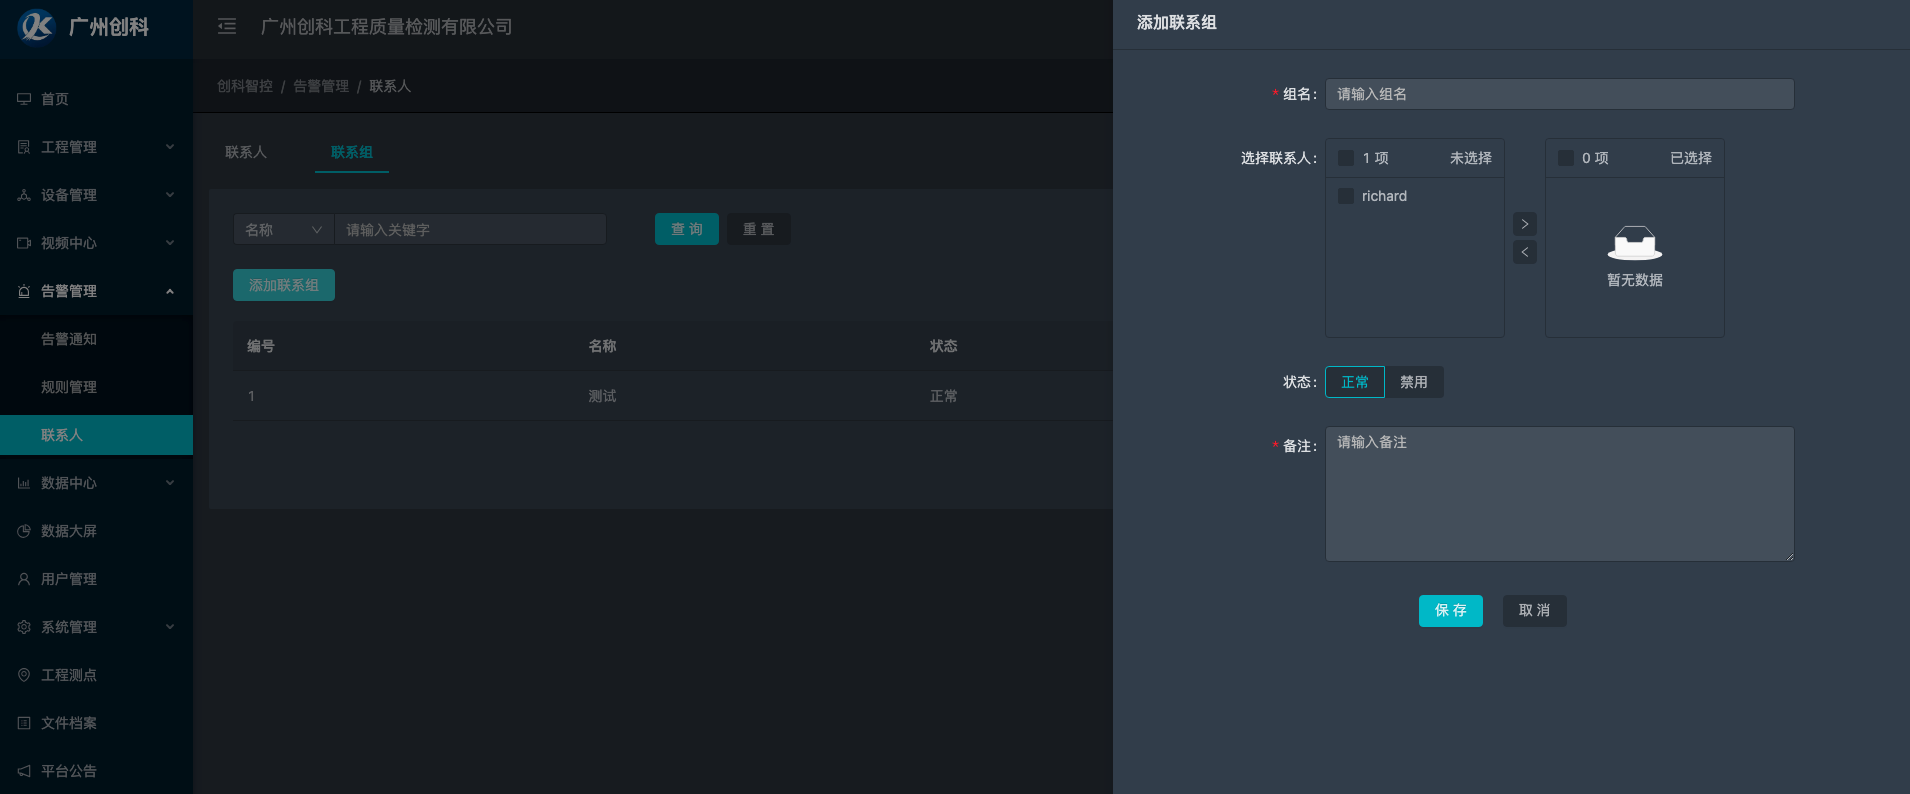1910x794 pixels.
Task: Expand the 设备管理 menu chevron
Action: [170, 195]
